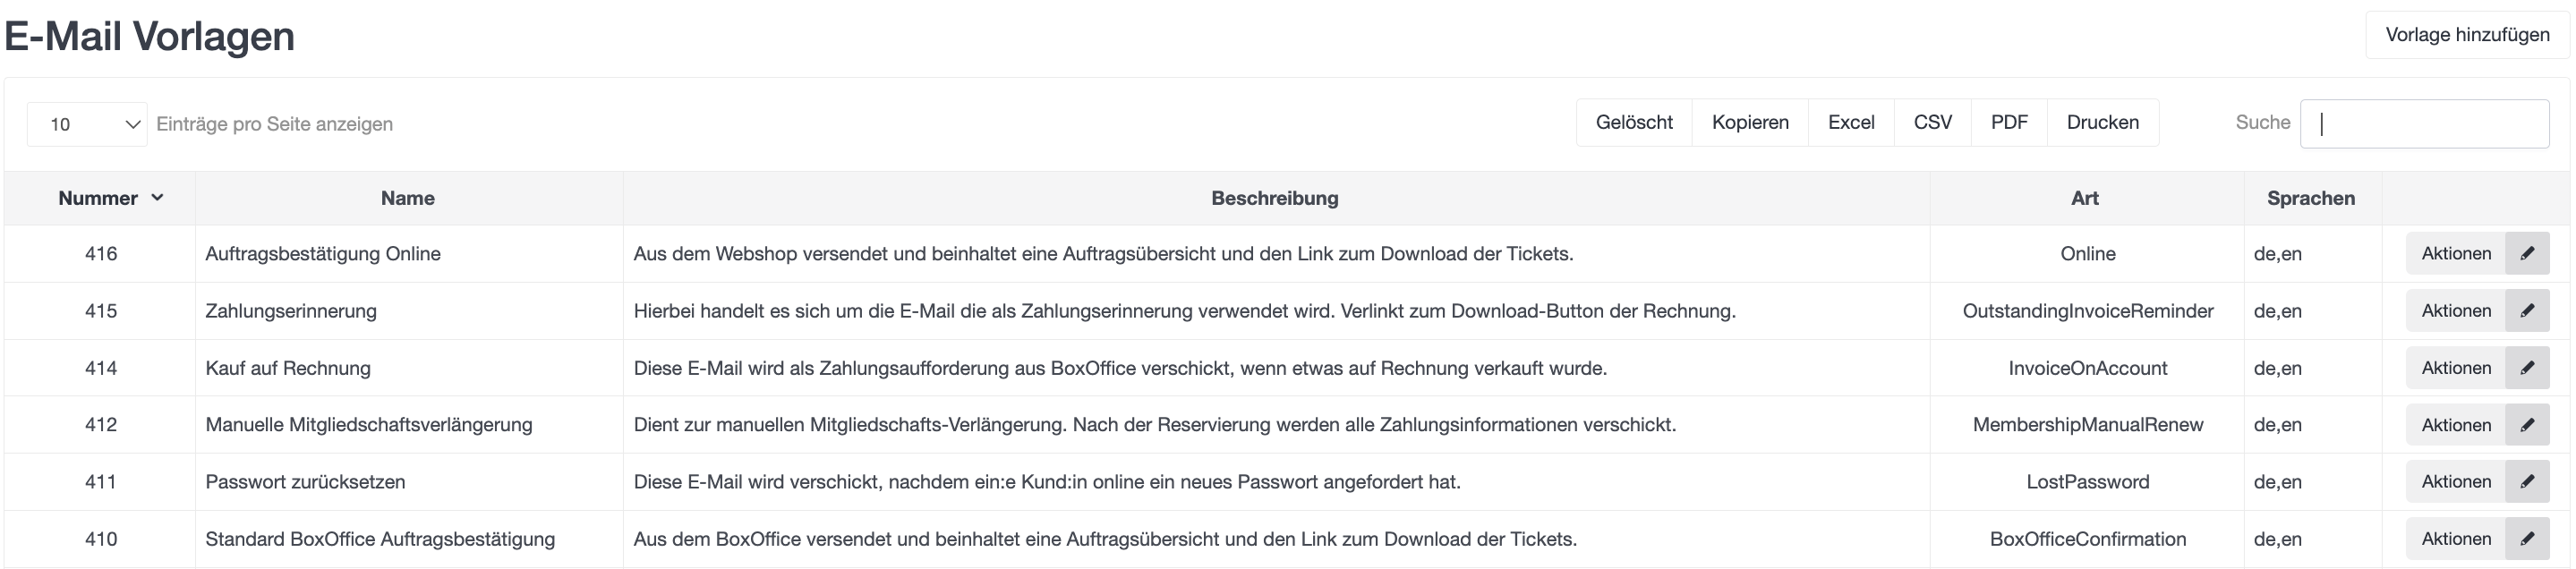
Task: Click pencil icon for Passwort zurücksetzen row
Action: (2527, 481)
